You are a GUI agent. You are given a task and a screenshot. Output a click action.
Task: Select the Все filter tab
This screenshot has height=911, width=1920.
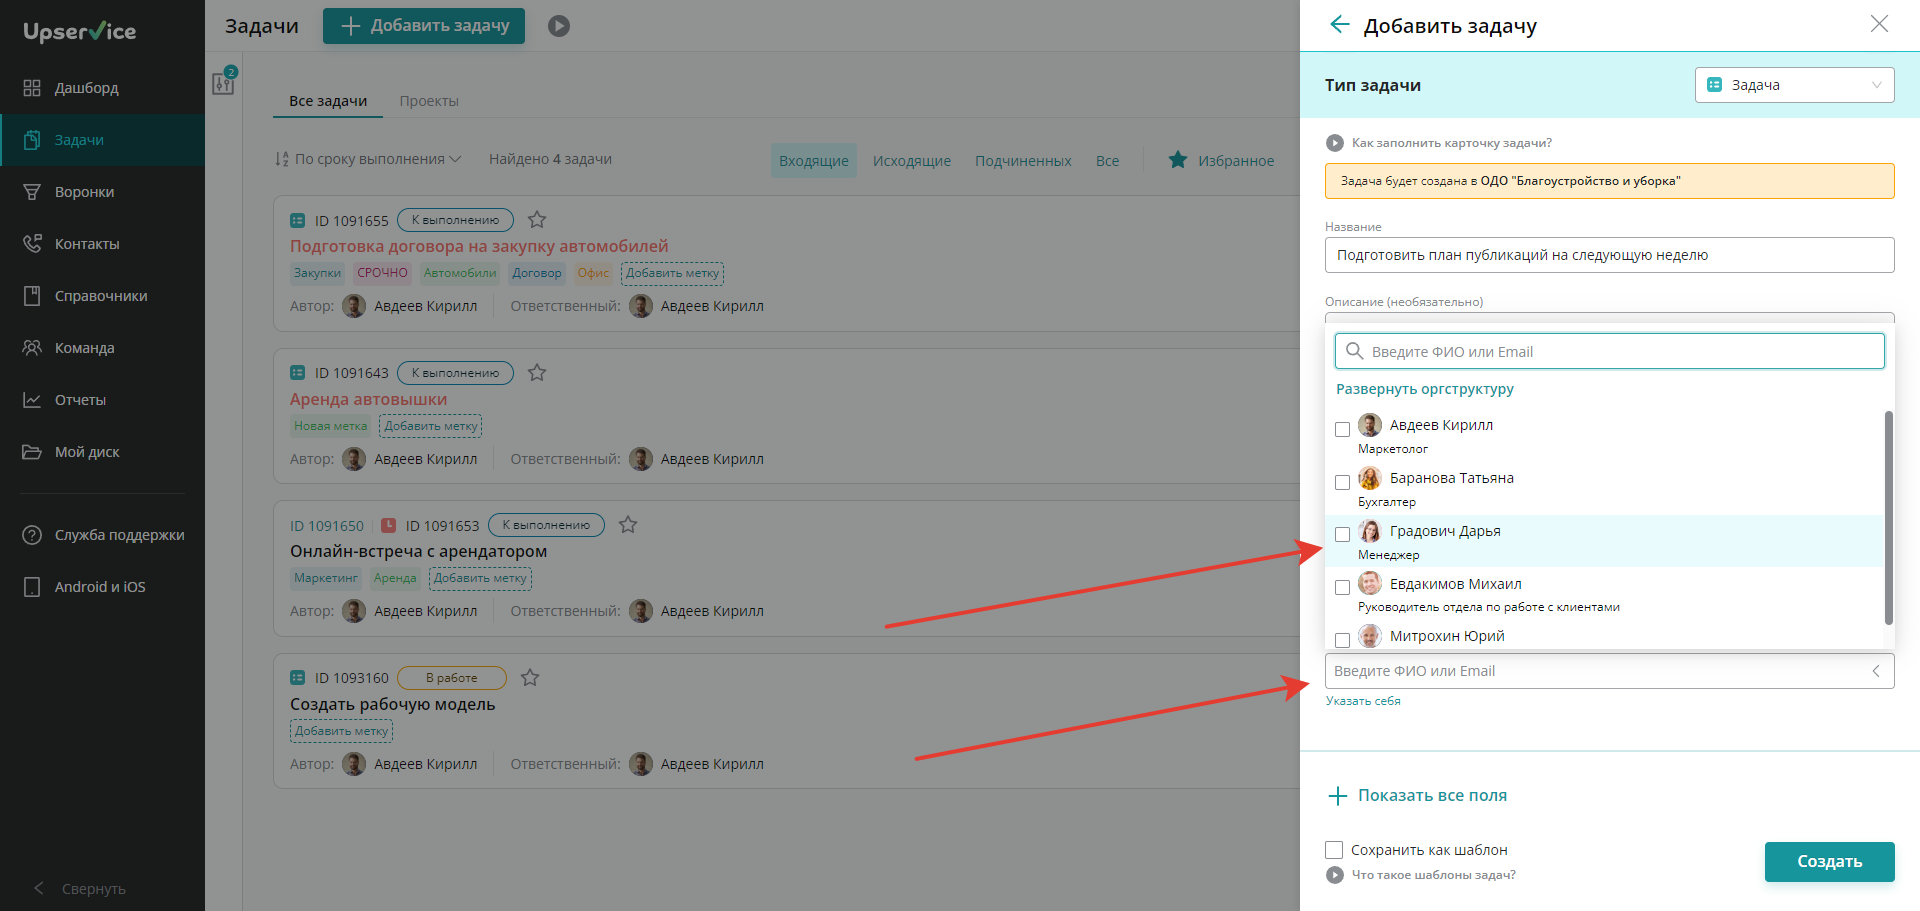pyautogui.click(x=1107, y=161)
